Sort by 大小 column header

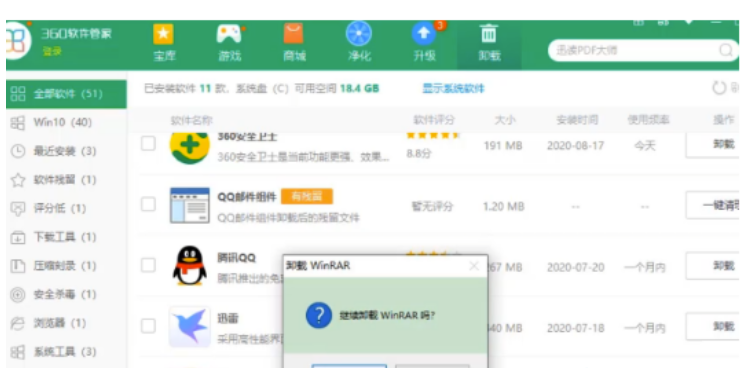point(505,120)
